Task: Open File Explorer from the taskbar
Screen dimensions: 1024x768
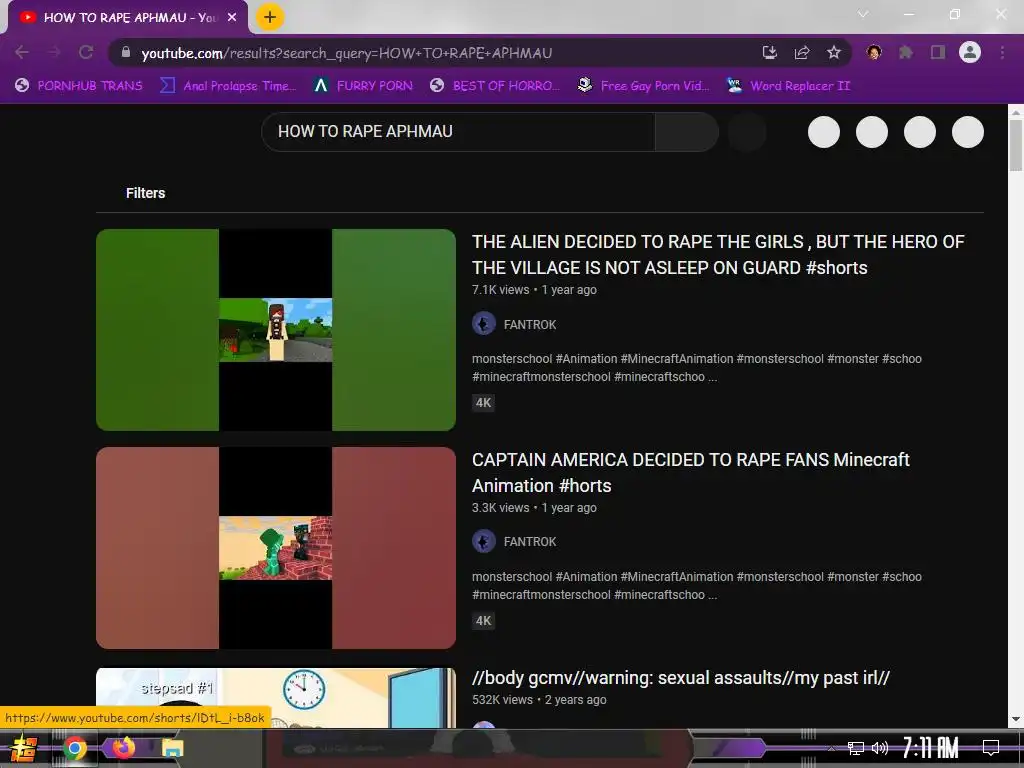Action: (172, 748)
